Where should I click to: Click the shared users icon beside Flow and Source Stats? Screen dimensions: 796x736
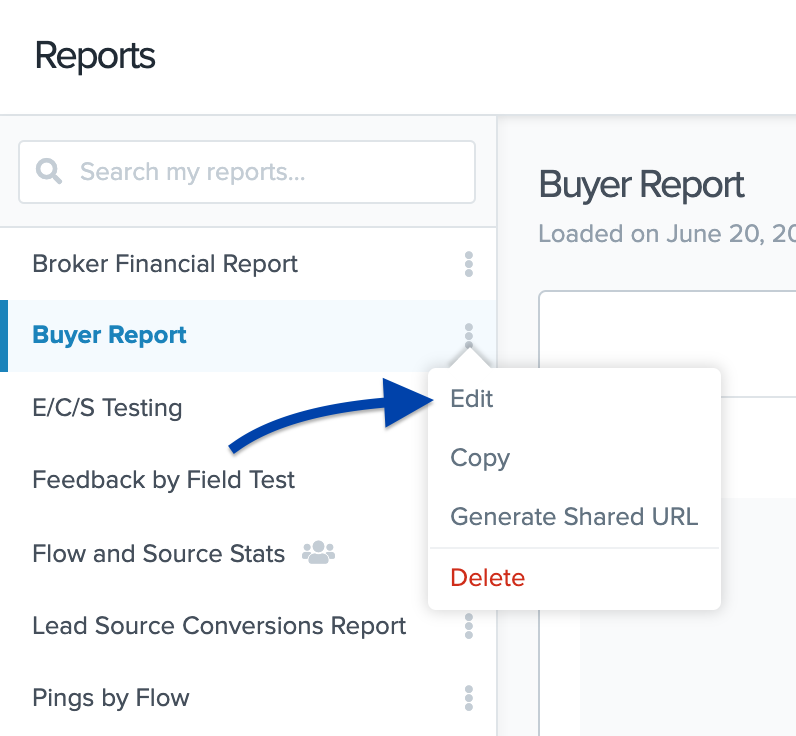319,553
